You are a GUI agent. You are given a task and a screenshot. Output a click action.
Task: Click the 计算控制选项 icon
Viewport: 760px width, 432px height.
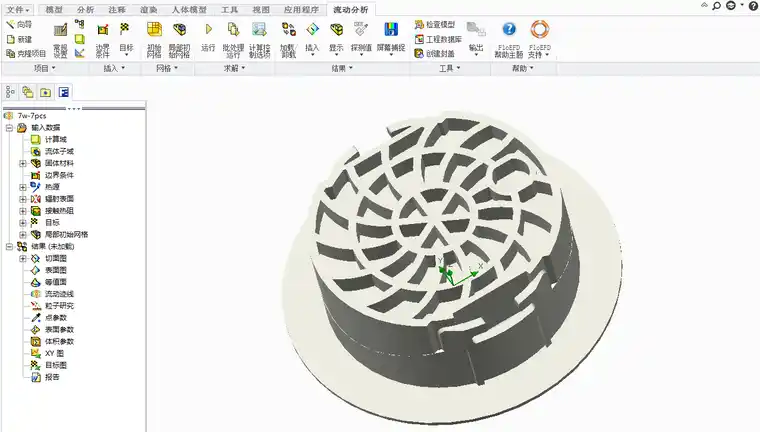point(259,38)
